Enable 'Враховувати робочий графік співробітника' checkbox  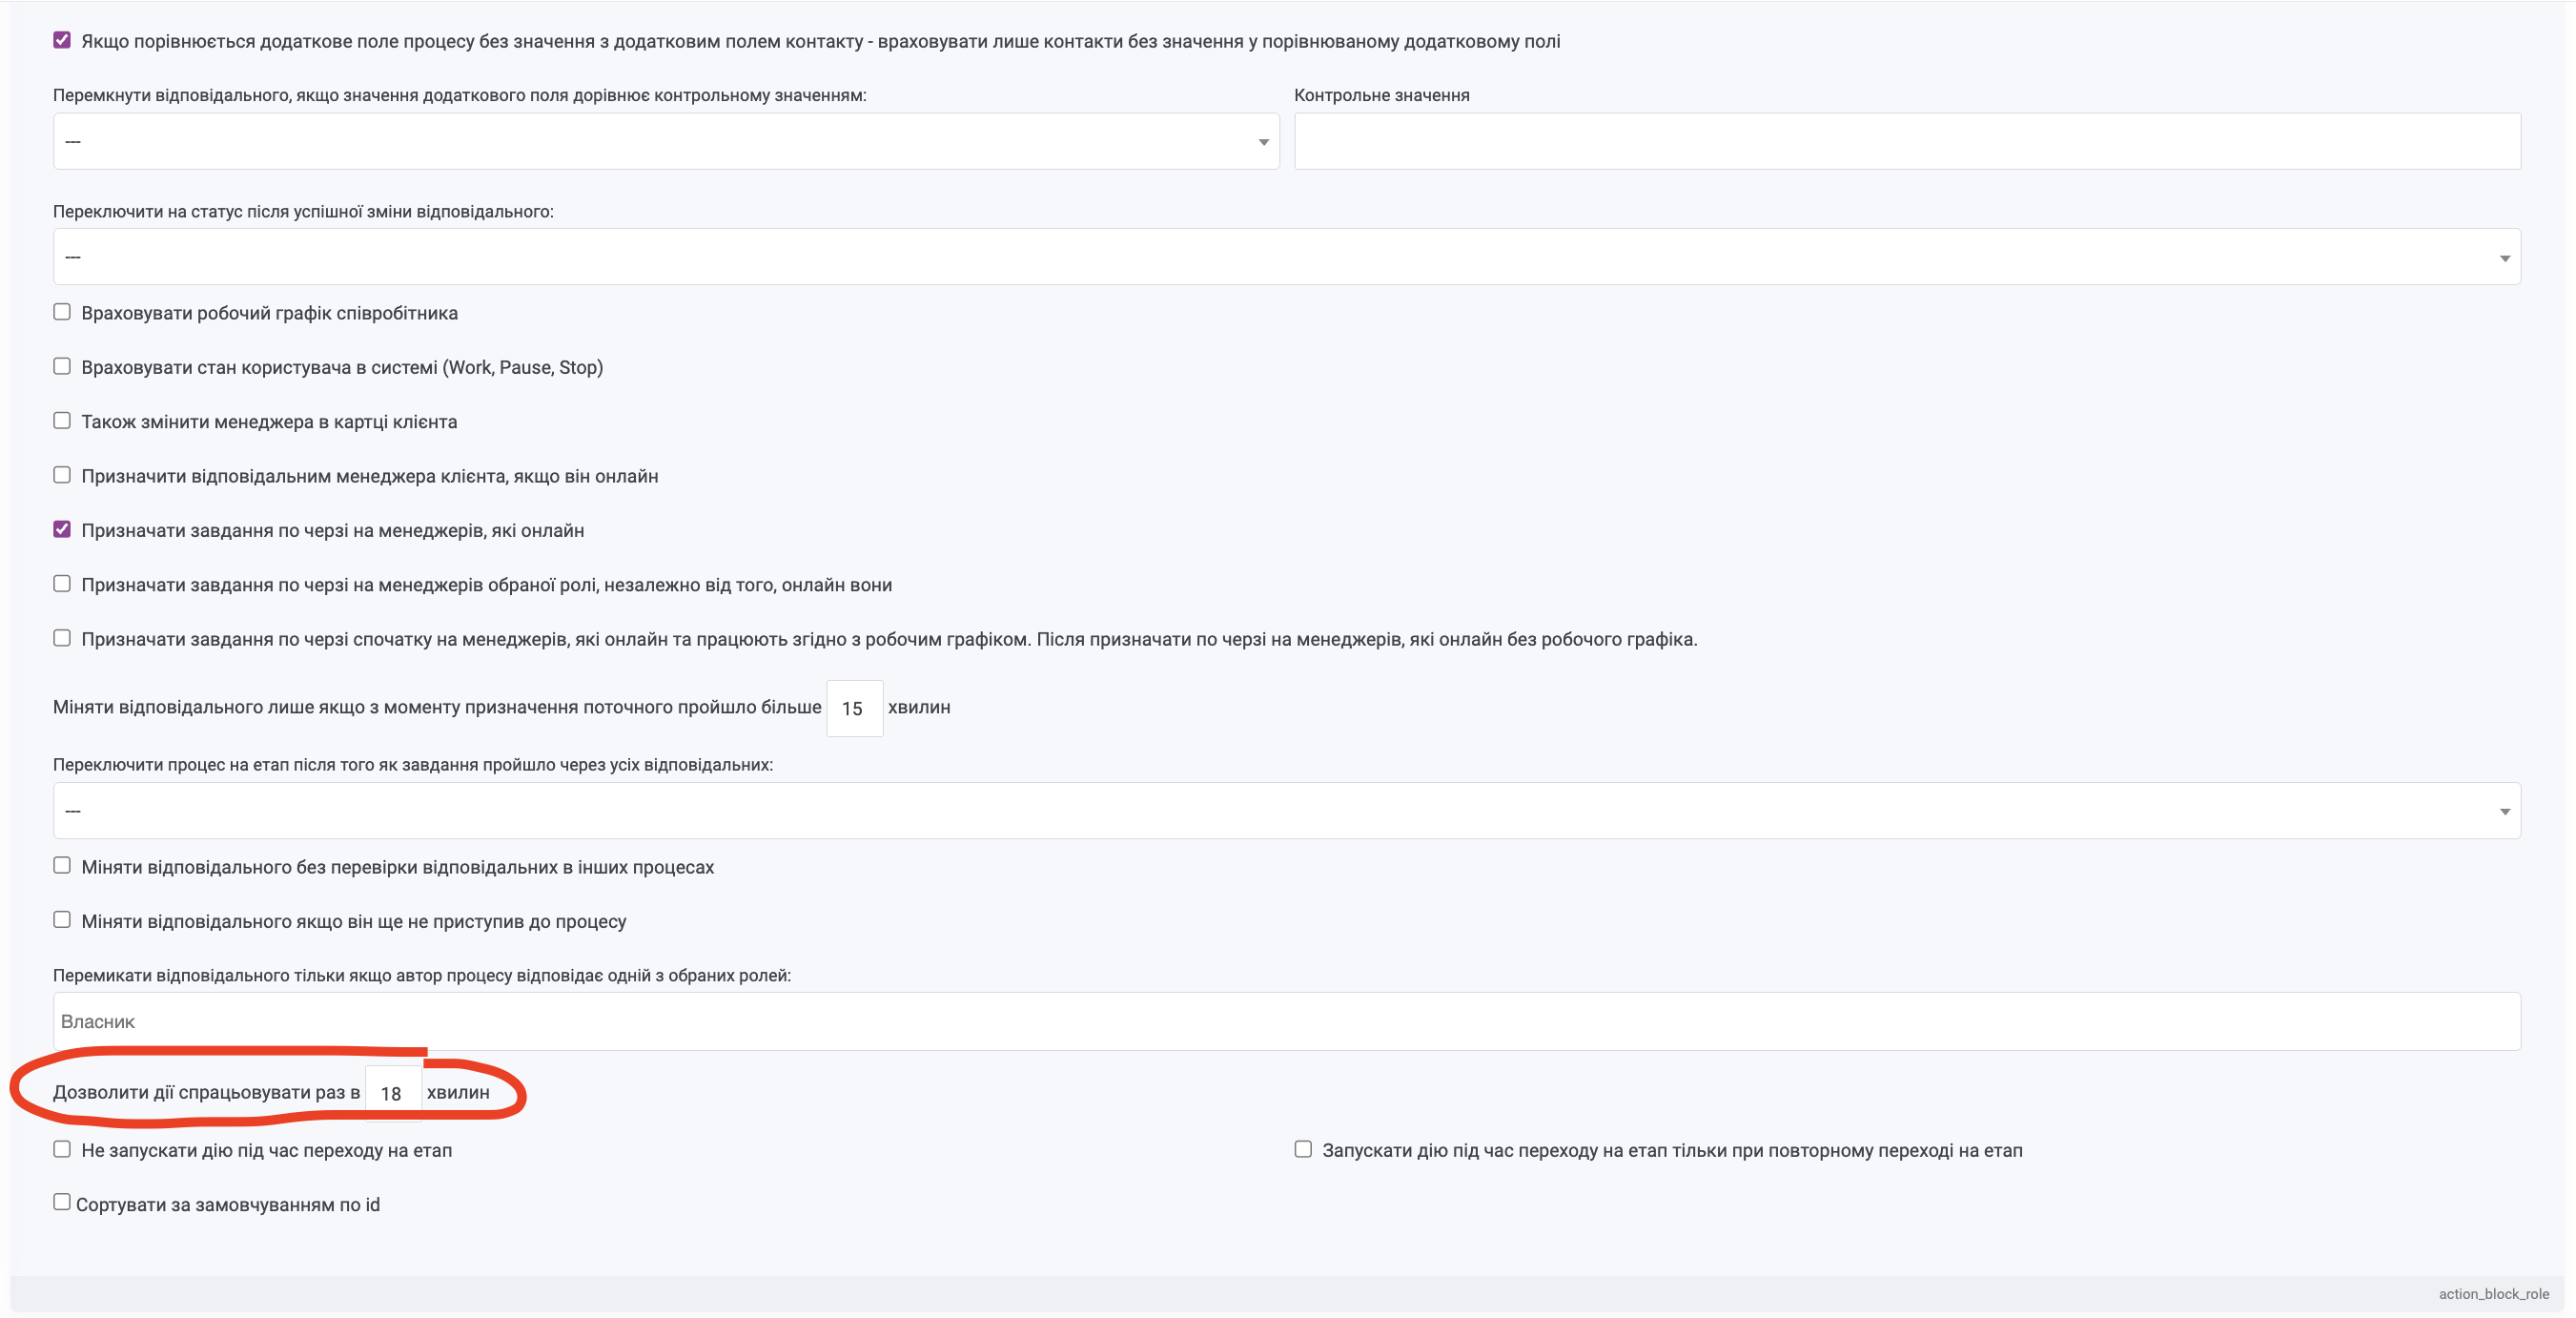pyautogui.click(x=62, y=312)
